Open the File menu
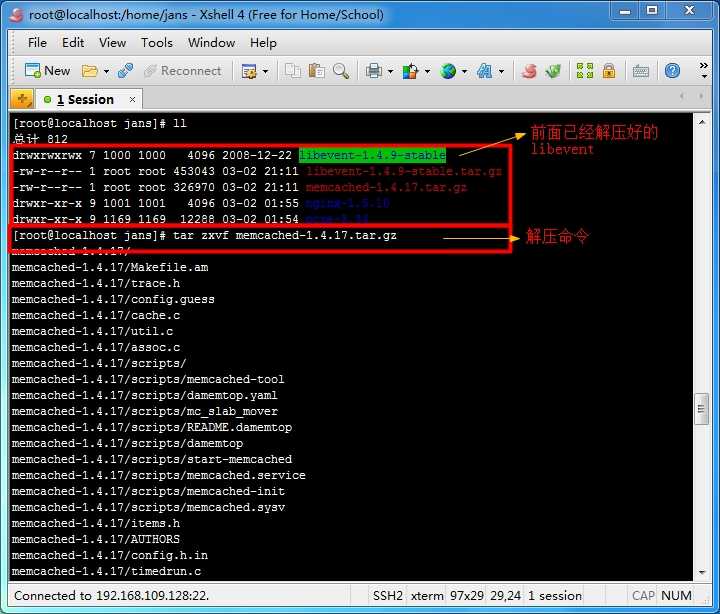The height and width of the screenshot is (614, 720). pyautogui.click(x=37, y=43)
